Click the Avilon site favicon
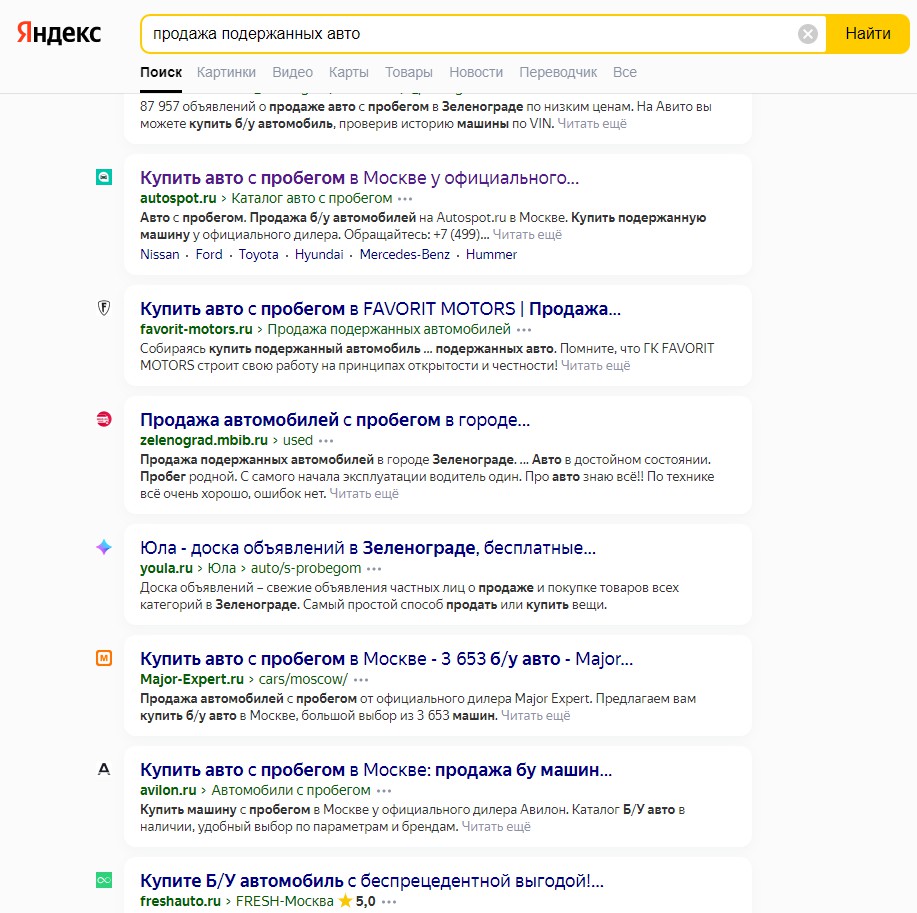 (x=103, y=769)
